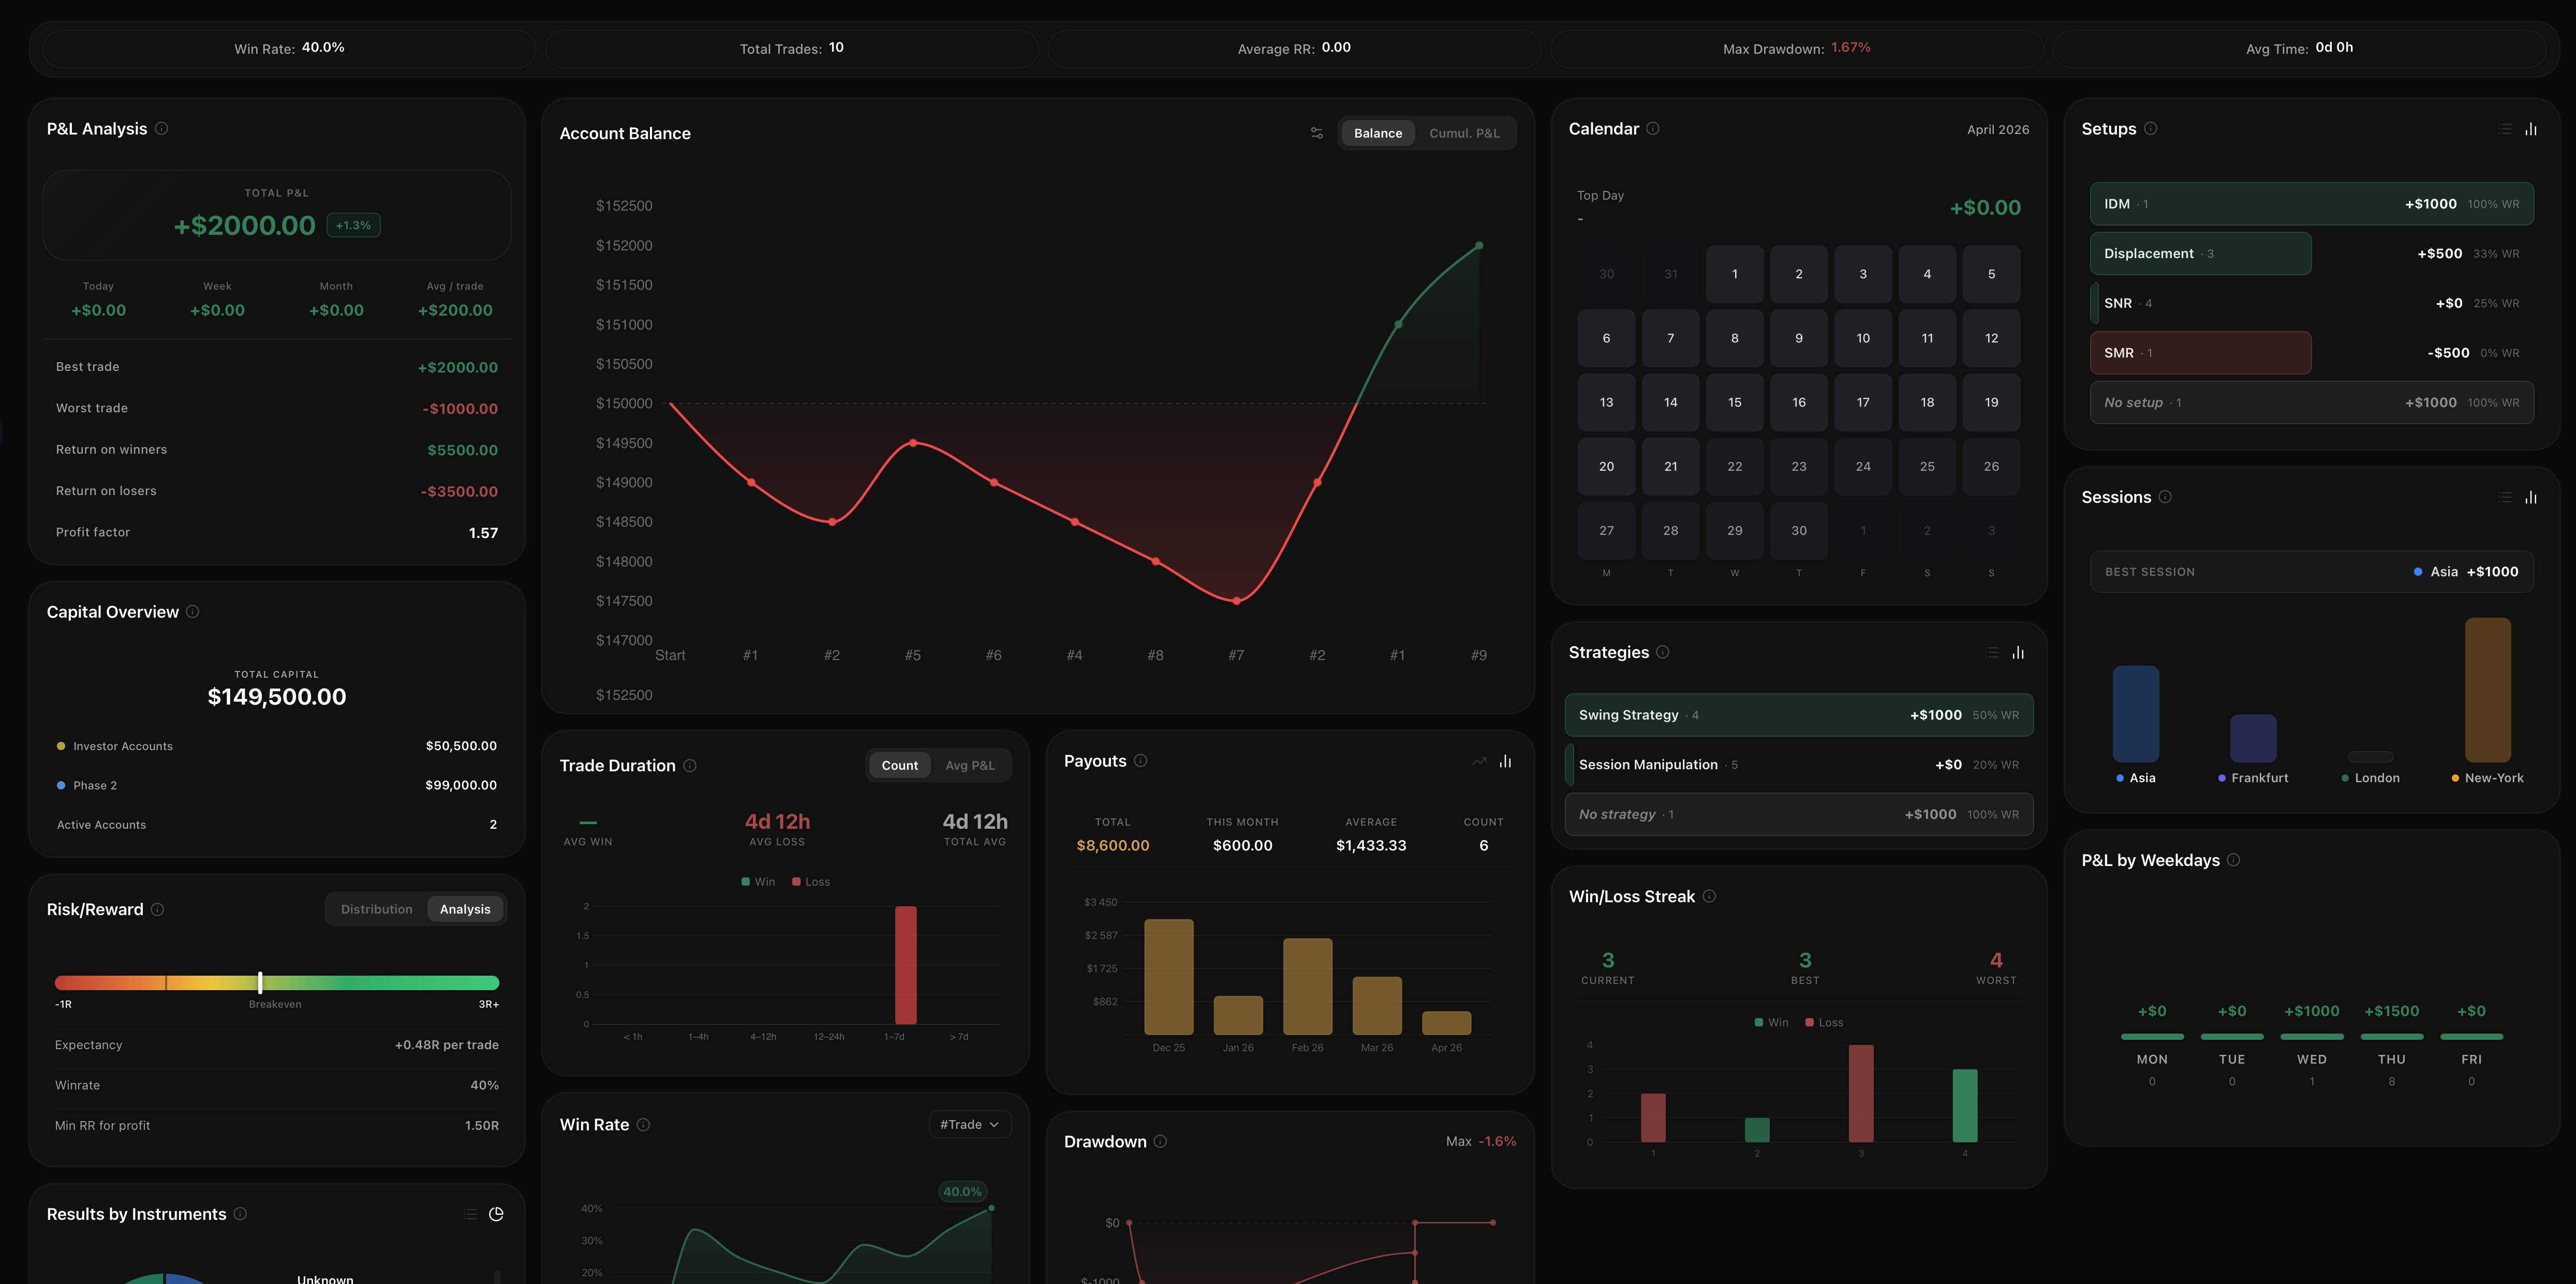This screenshot has width=2576, height=1284.
Task: Click the Risk/Reward gauge marker
Action: click(x=260, y=982)
